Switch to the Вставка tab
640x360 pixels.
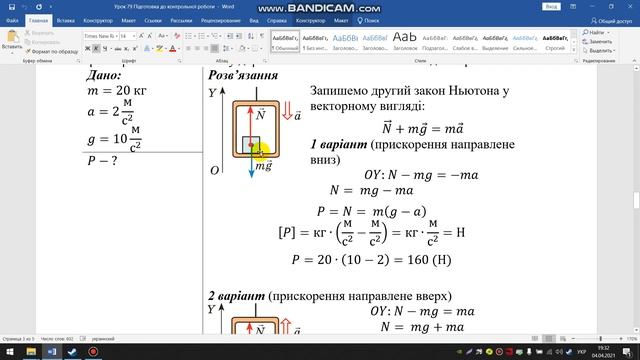click(65, 20)
